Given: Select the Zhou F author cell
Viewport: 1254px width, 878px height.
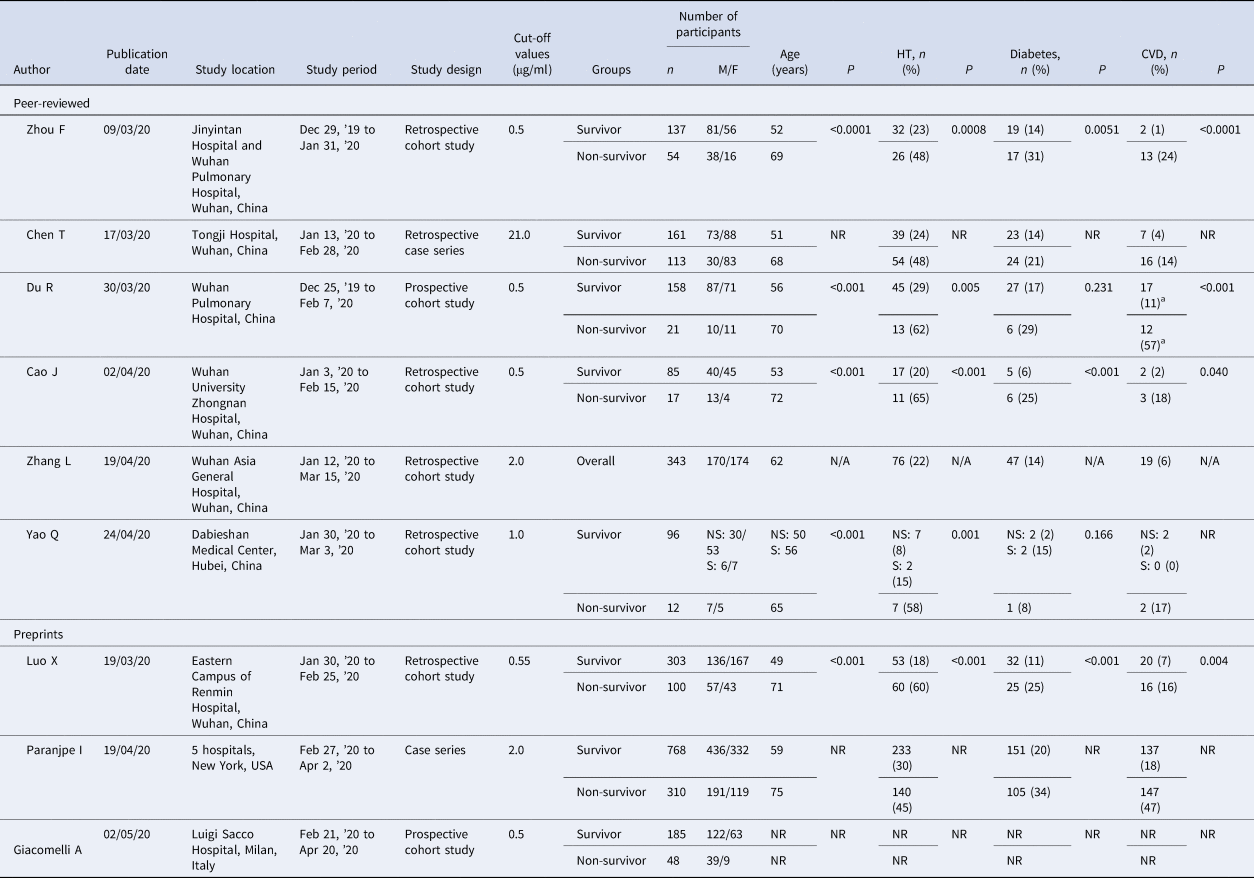Looking at the screenshot, I should click(x=46, y=129).
